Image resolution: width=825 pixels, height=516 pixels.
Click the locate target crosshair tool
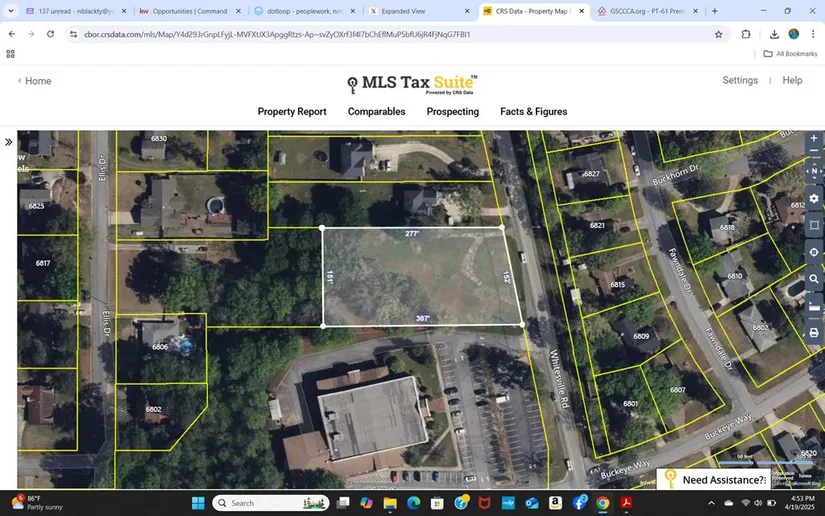coord(814,252)
